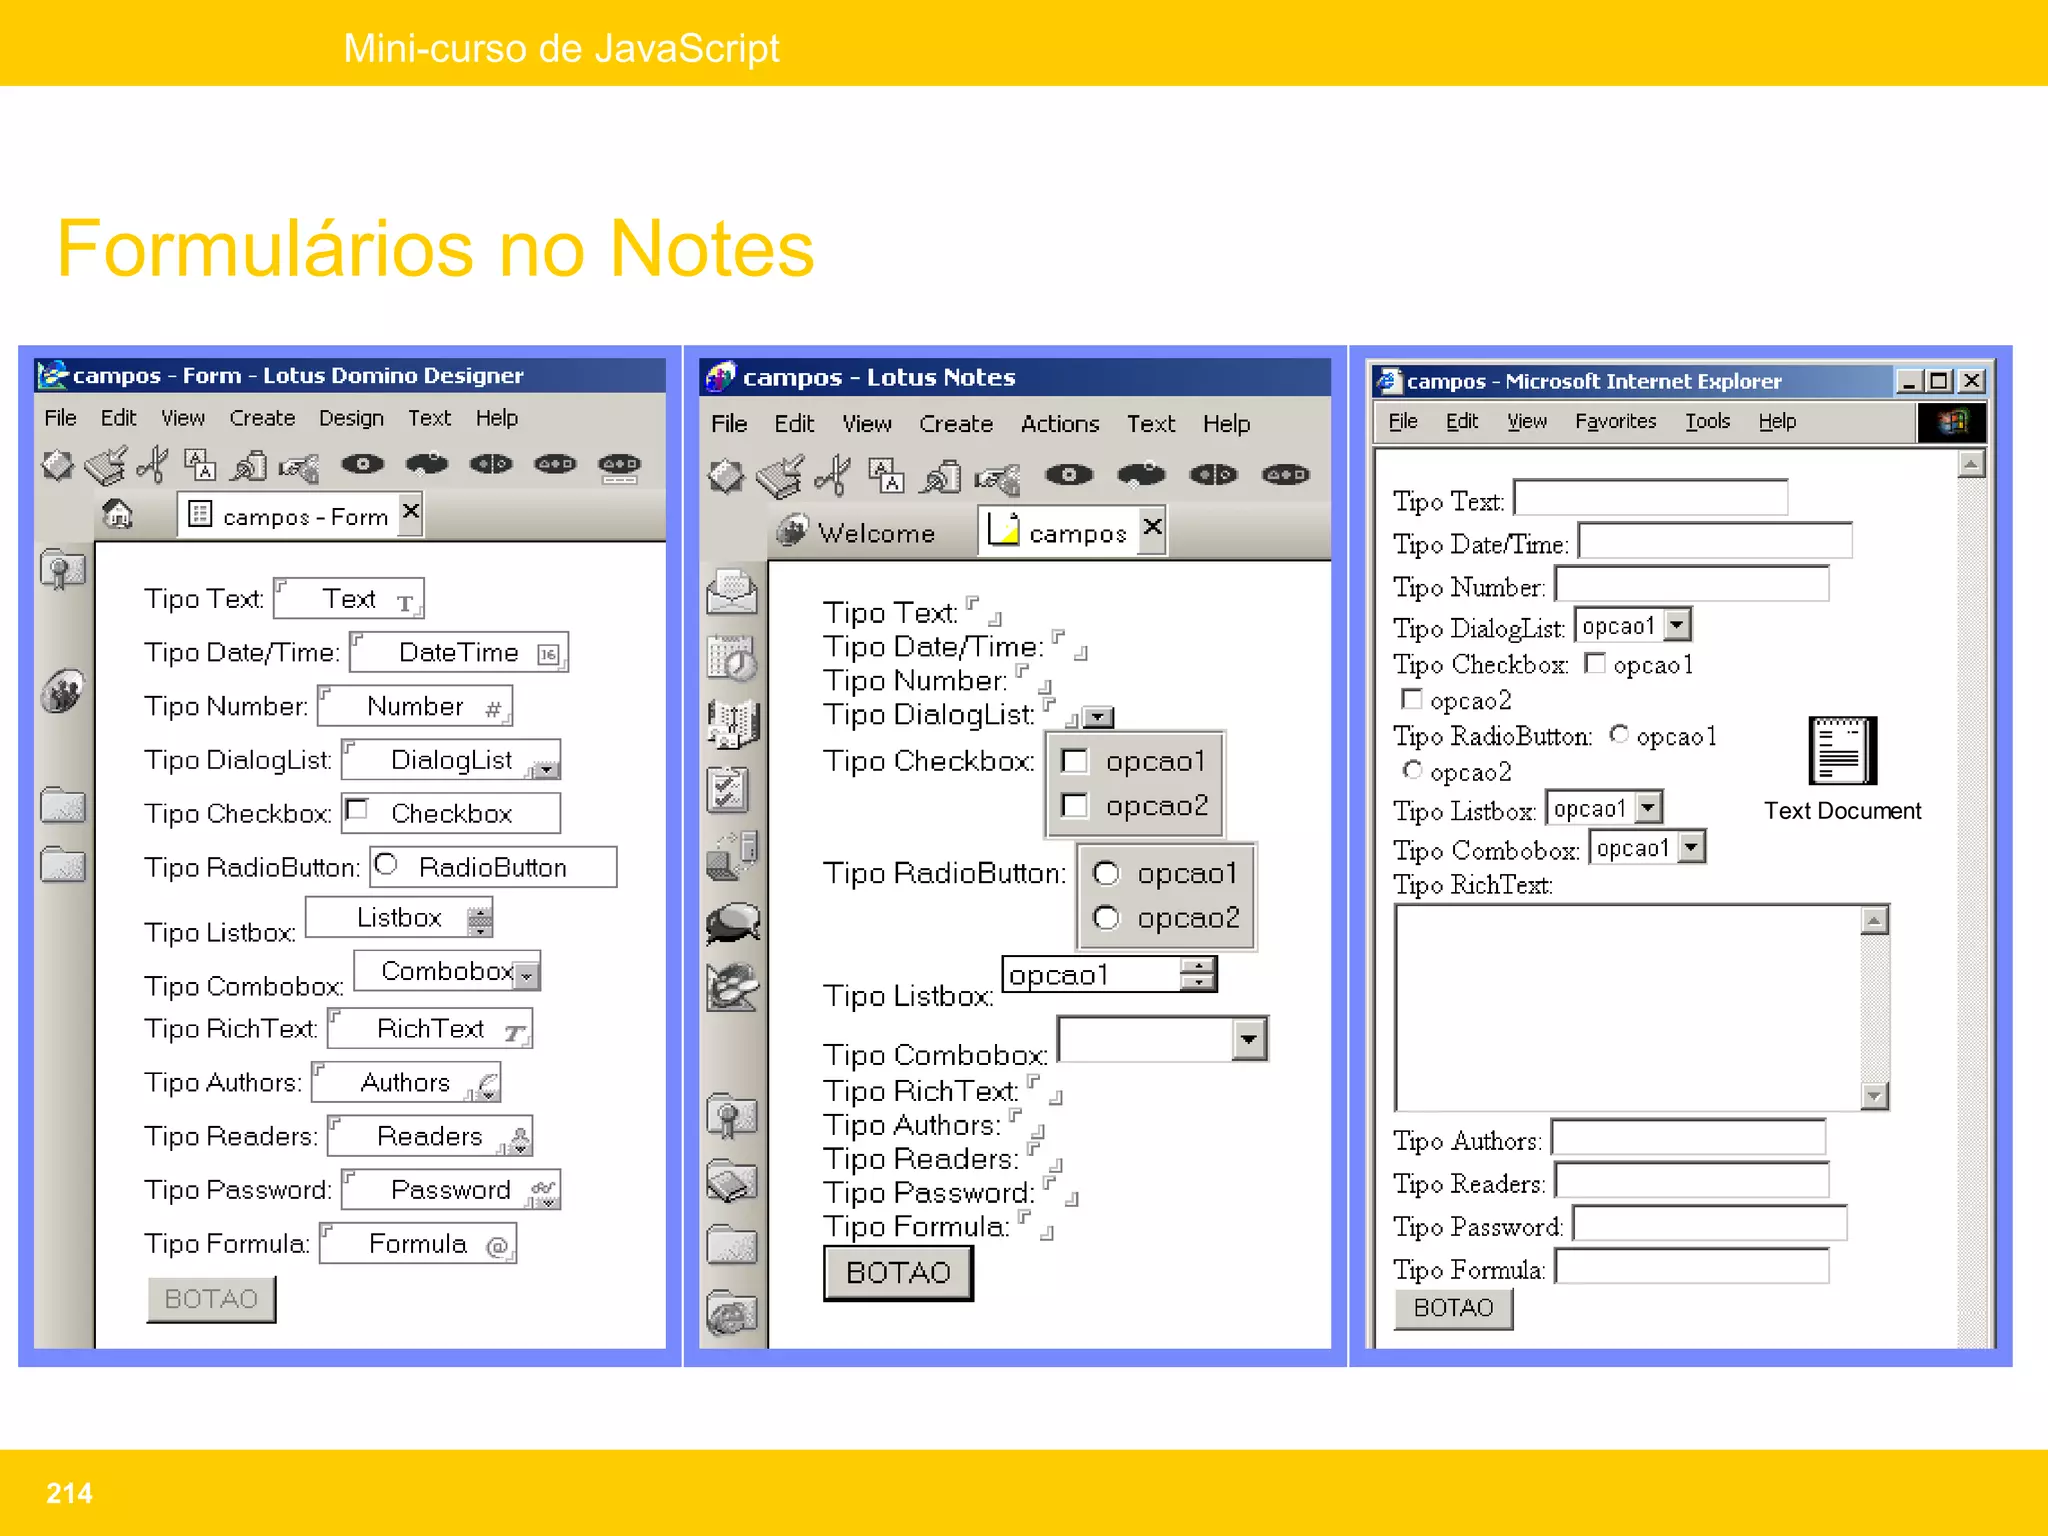Click the IE page scrollbar up arrow
This screenshot has width=2048, height=1536.
1970,464
